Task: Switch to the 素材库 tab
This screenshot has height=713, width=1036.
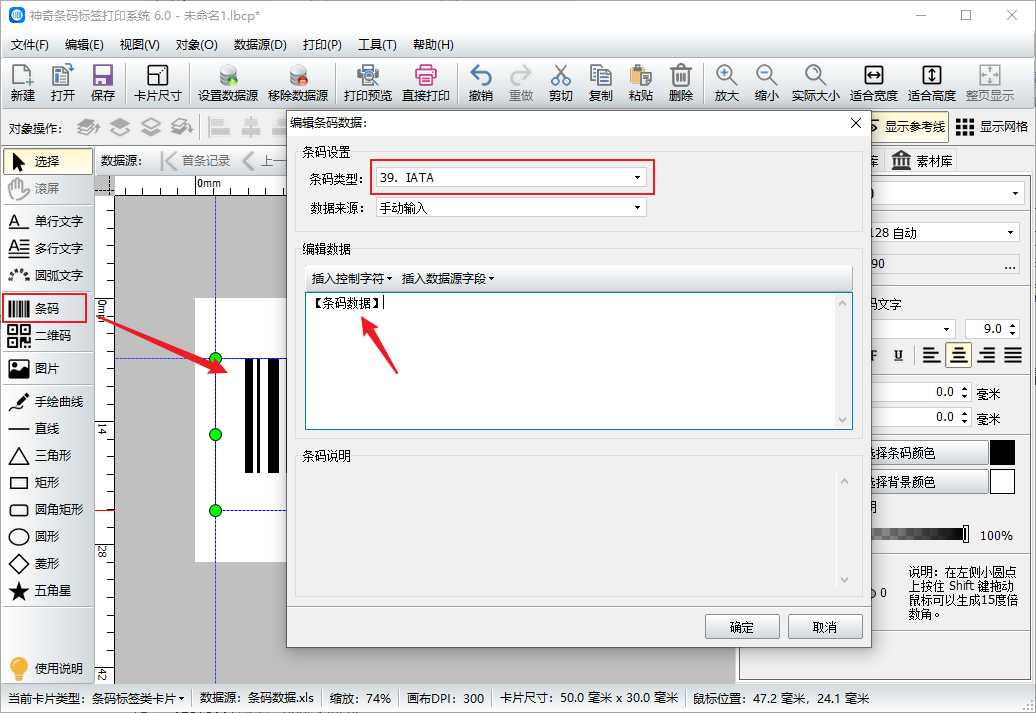Action: point(922,161)
